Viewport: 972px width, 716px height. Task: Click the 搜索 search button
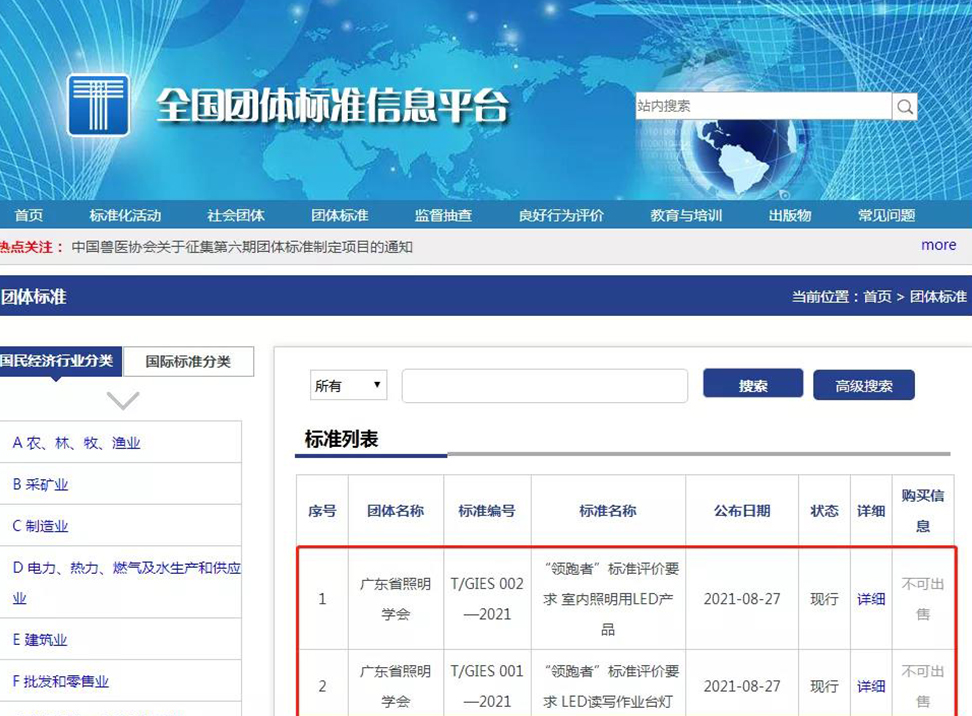tap(752, 384)
